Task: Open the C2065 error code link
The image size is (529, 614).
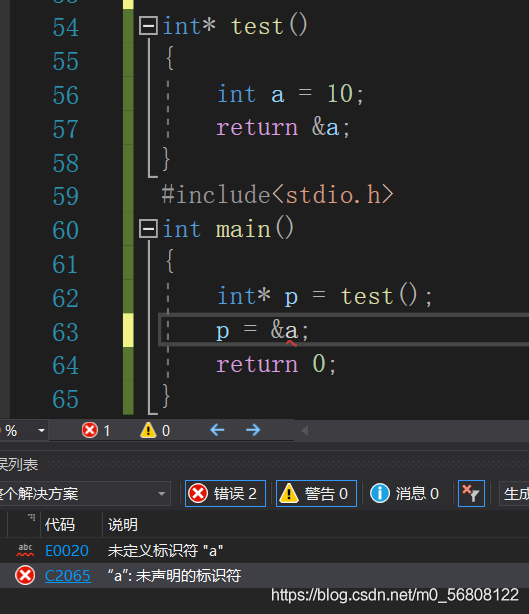Action: point(67,576)
